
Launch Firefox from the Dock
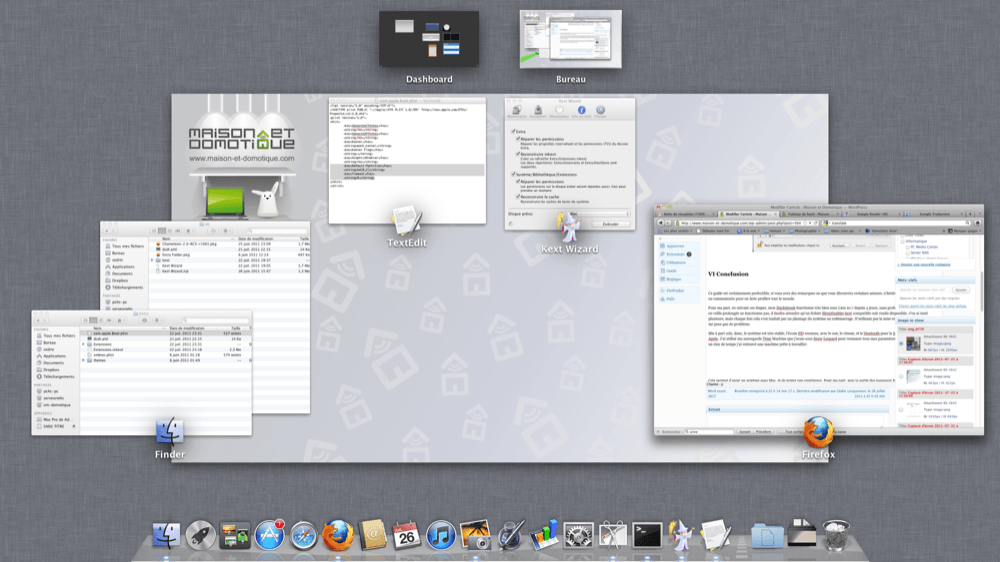[x=338, y=535]
